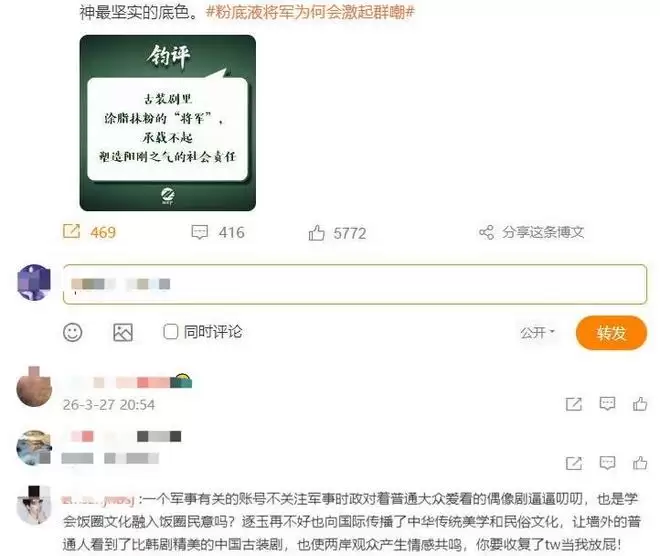Reply to the second blurred comment
Image resolution: width=660 pixels, height=556 pixels.
coord(607,463)
